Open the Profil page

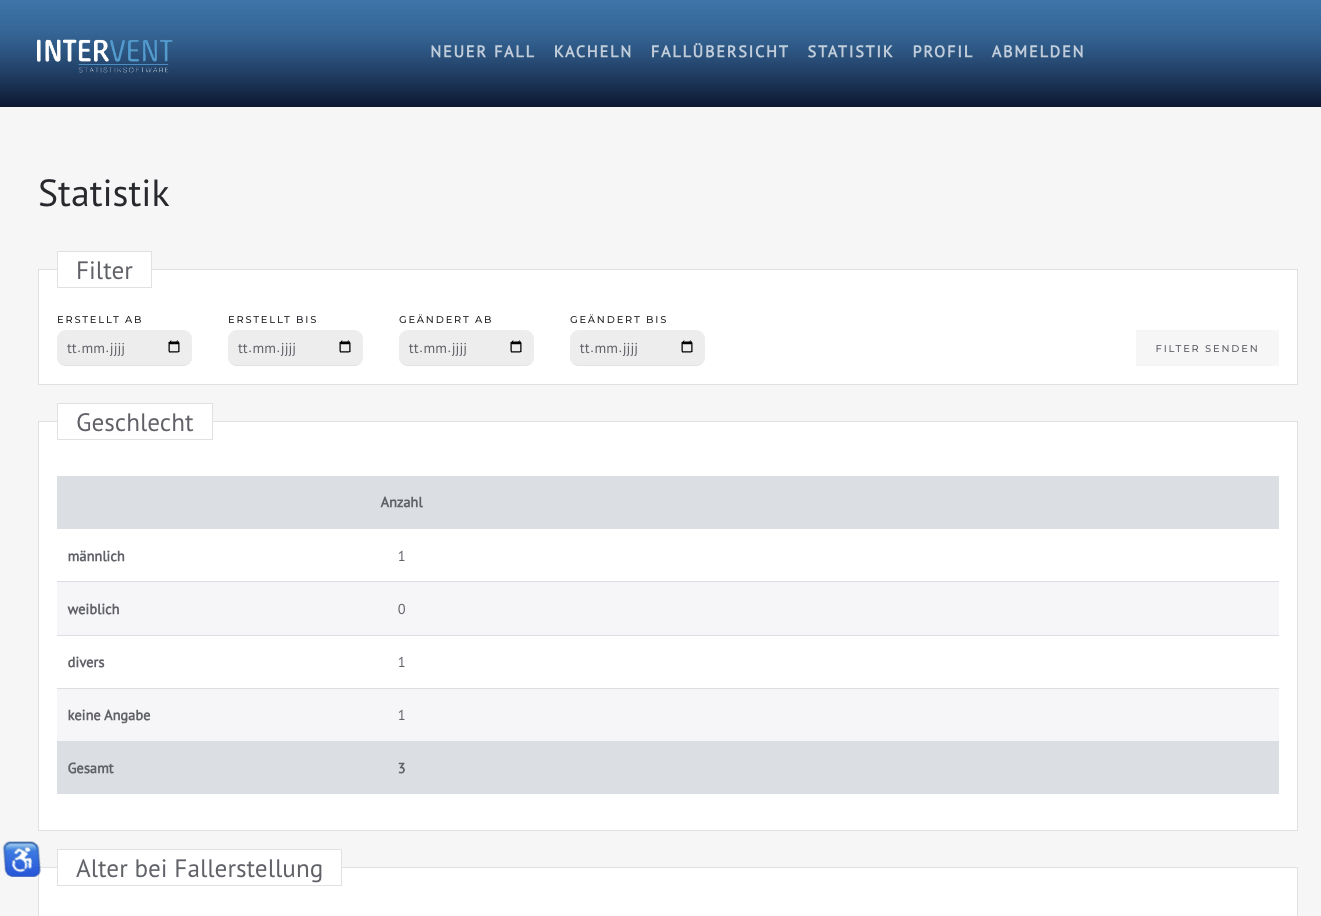[942, 52]
